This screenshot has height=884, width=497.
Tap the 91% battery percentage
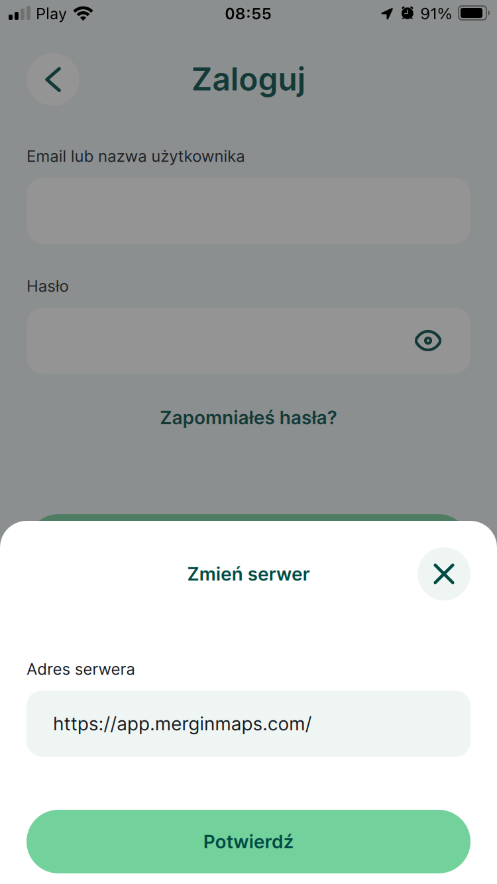click(x=436, y=14)
